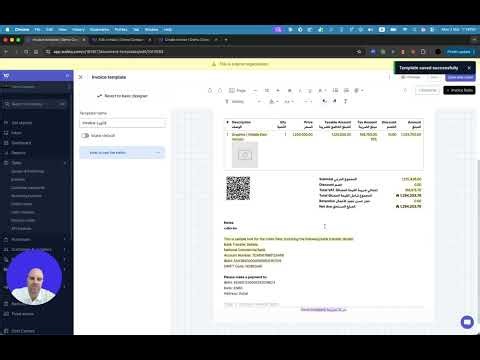Open the Help menu

point(168,30)
